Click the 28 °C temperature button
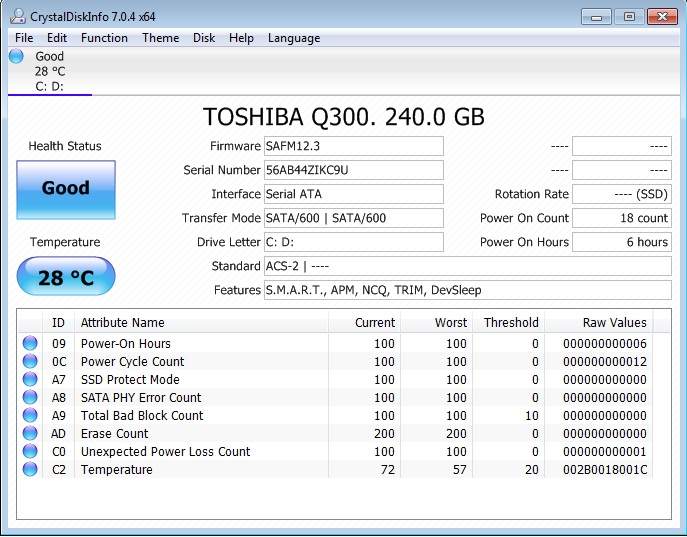The height and width of the screenshot is (537, 687). (x=66, y=277)
